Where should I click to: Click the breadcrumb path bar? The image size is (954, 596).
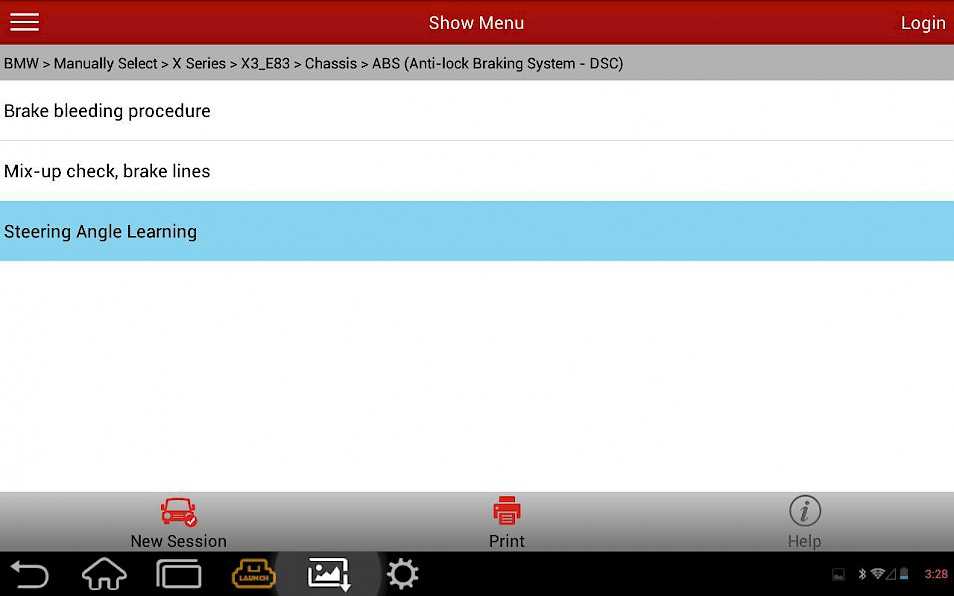477,63
